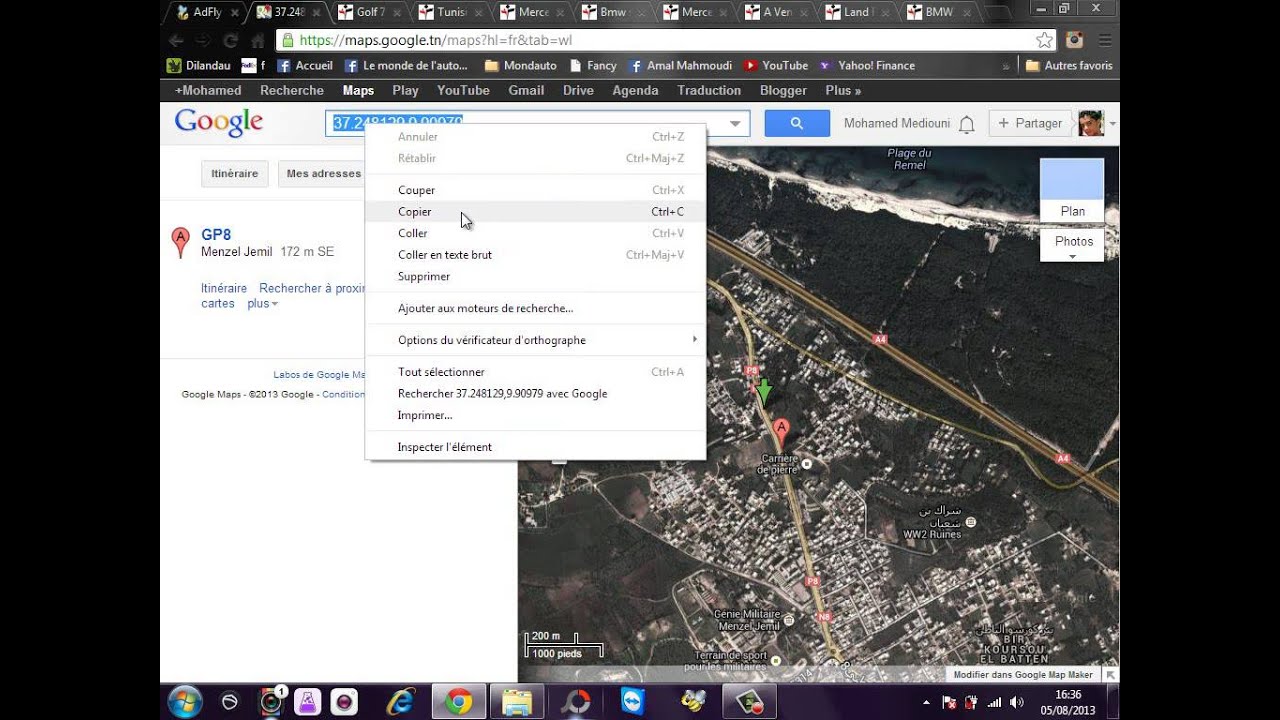1280x720 pixels.
Task: Open the spell checker options submenu
Action: pos(535,340)
